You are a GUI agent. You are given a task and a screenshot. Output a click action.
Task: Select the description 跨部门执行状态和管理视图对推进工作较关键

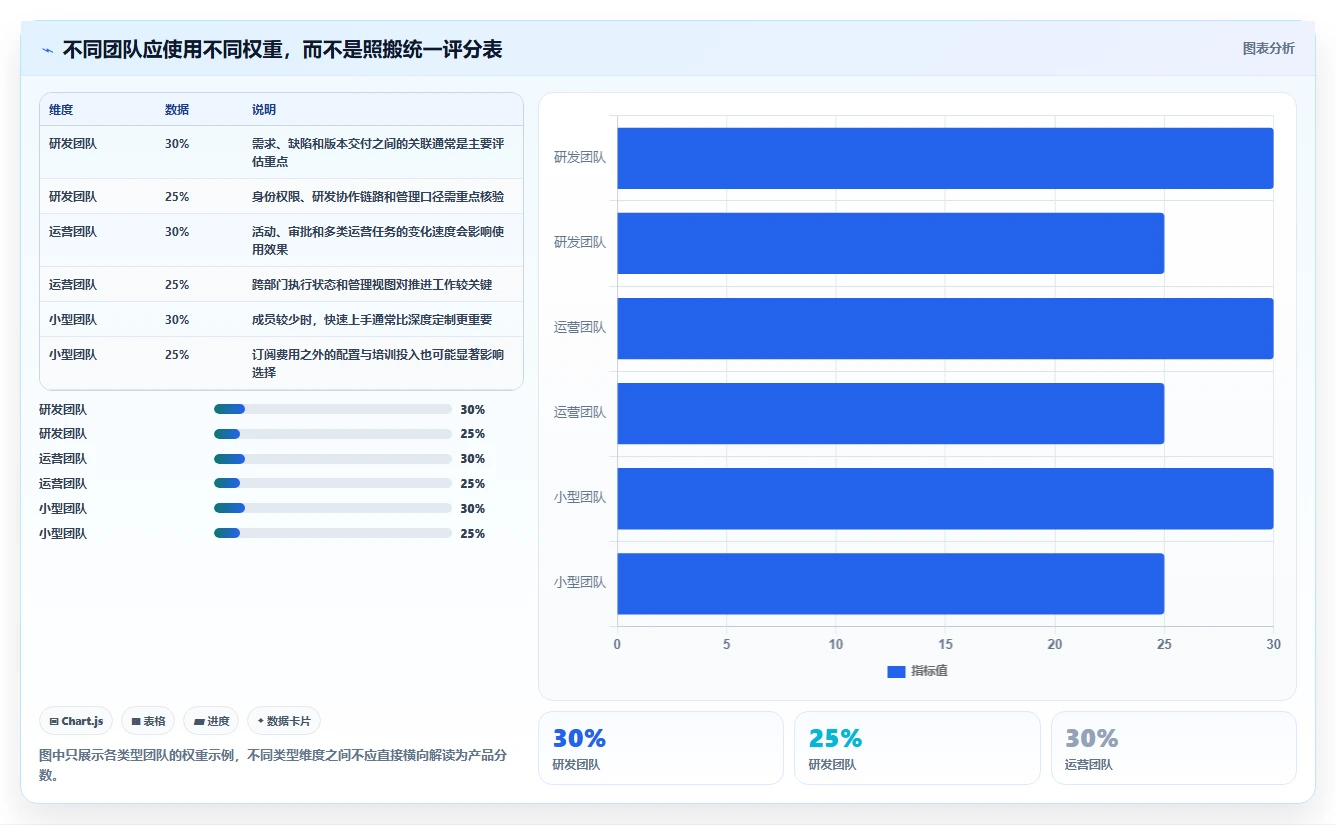(x=372, y=285)
